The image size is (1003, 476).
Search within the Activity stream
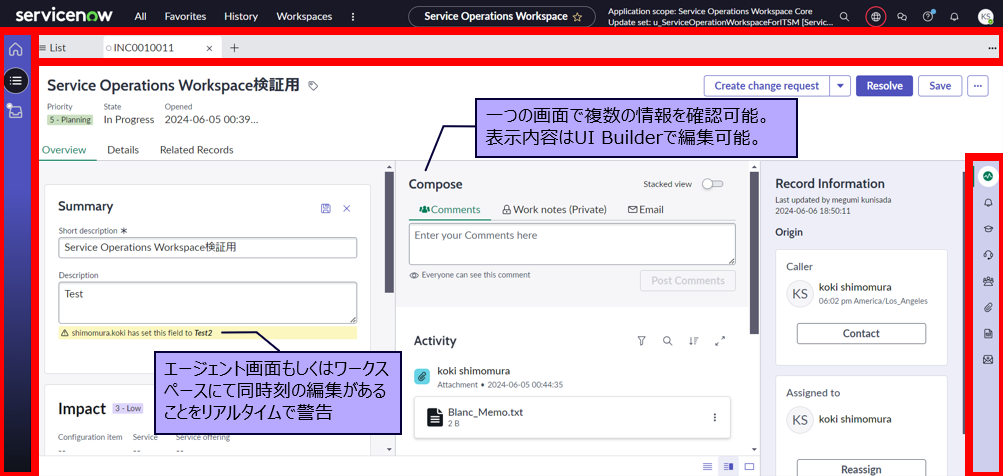pos(668,341)
